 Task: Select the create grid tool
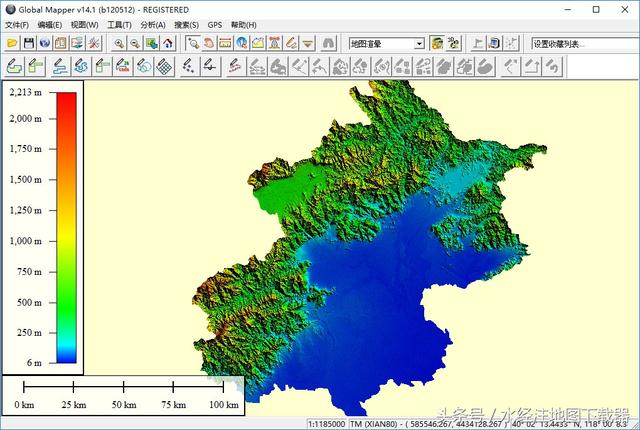click(164, 66)
